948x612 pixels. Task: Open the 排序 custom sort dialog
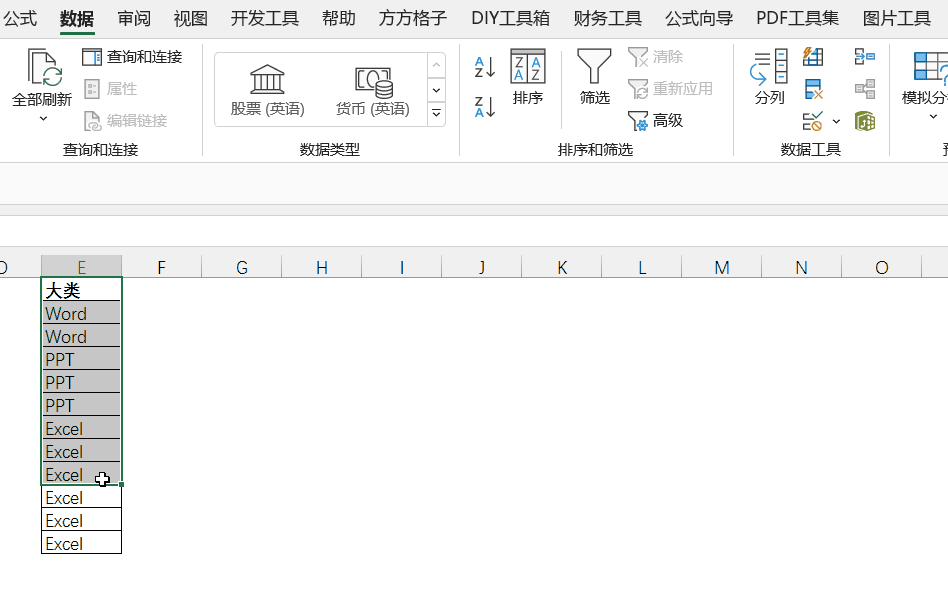pyautogui.click(x=528, y=77)
